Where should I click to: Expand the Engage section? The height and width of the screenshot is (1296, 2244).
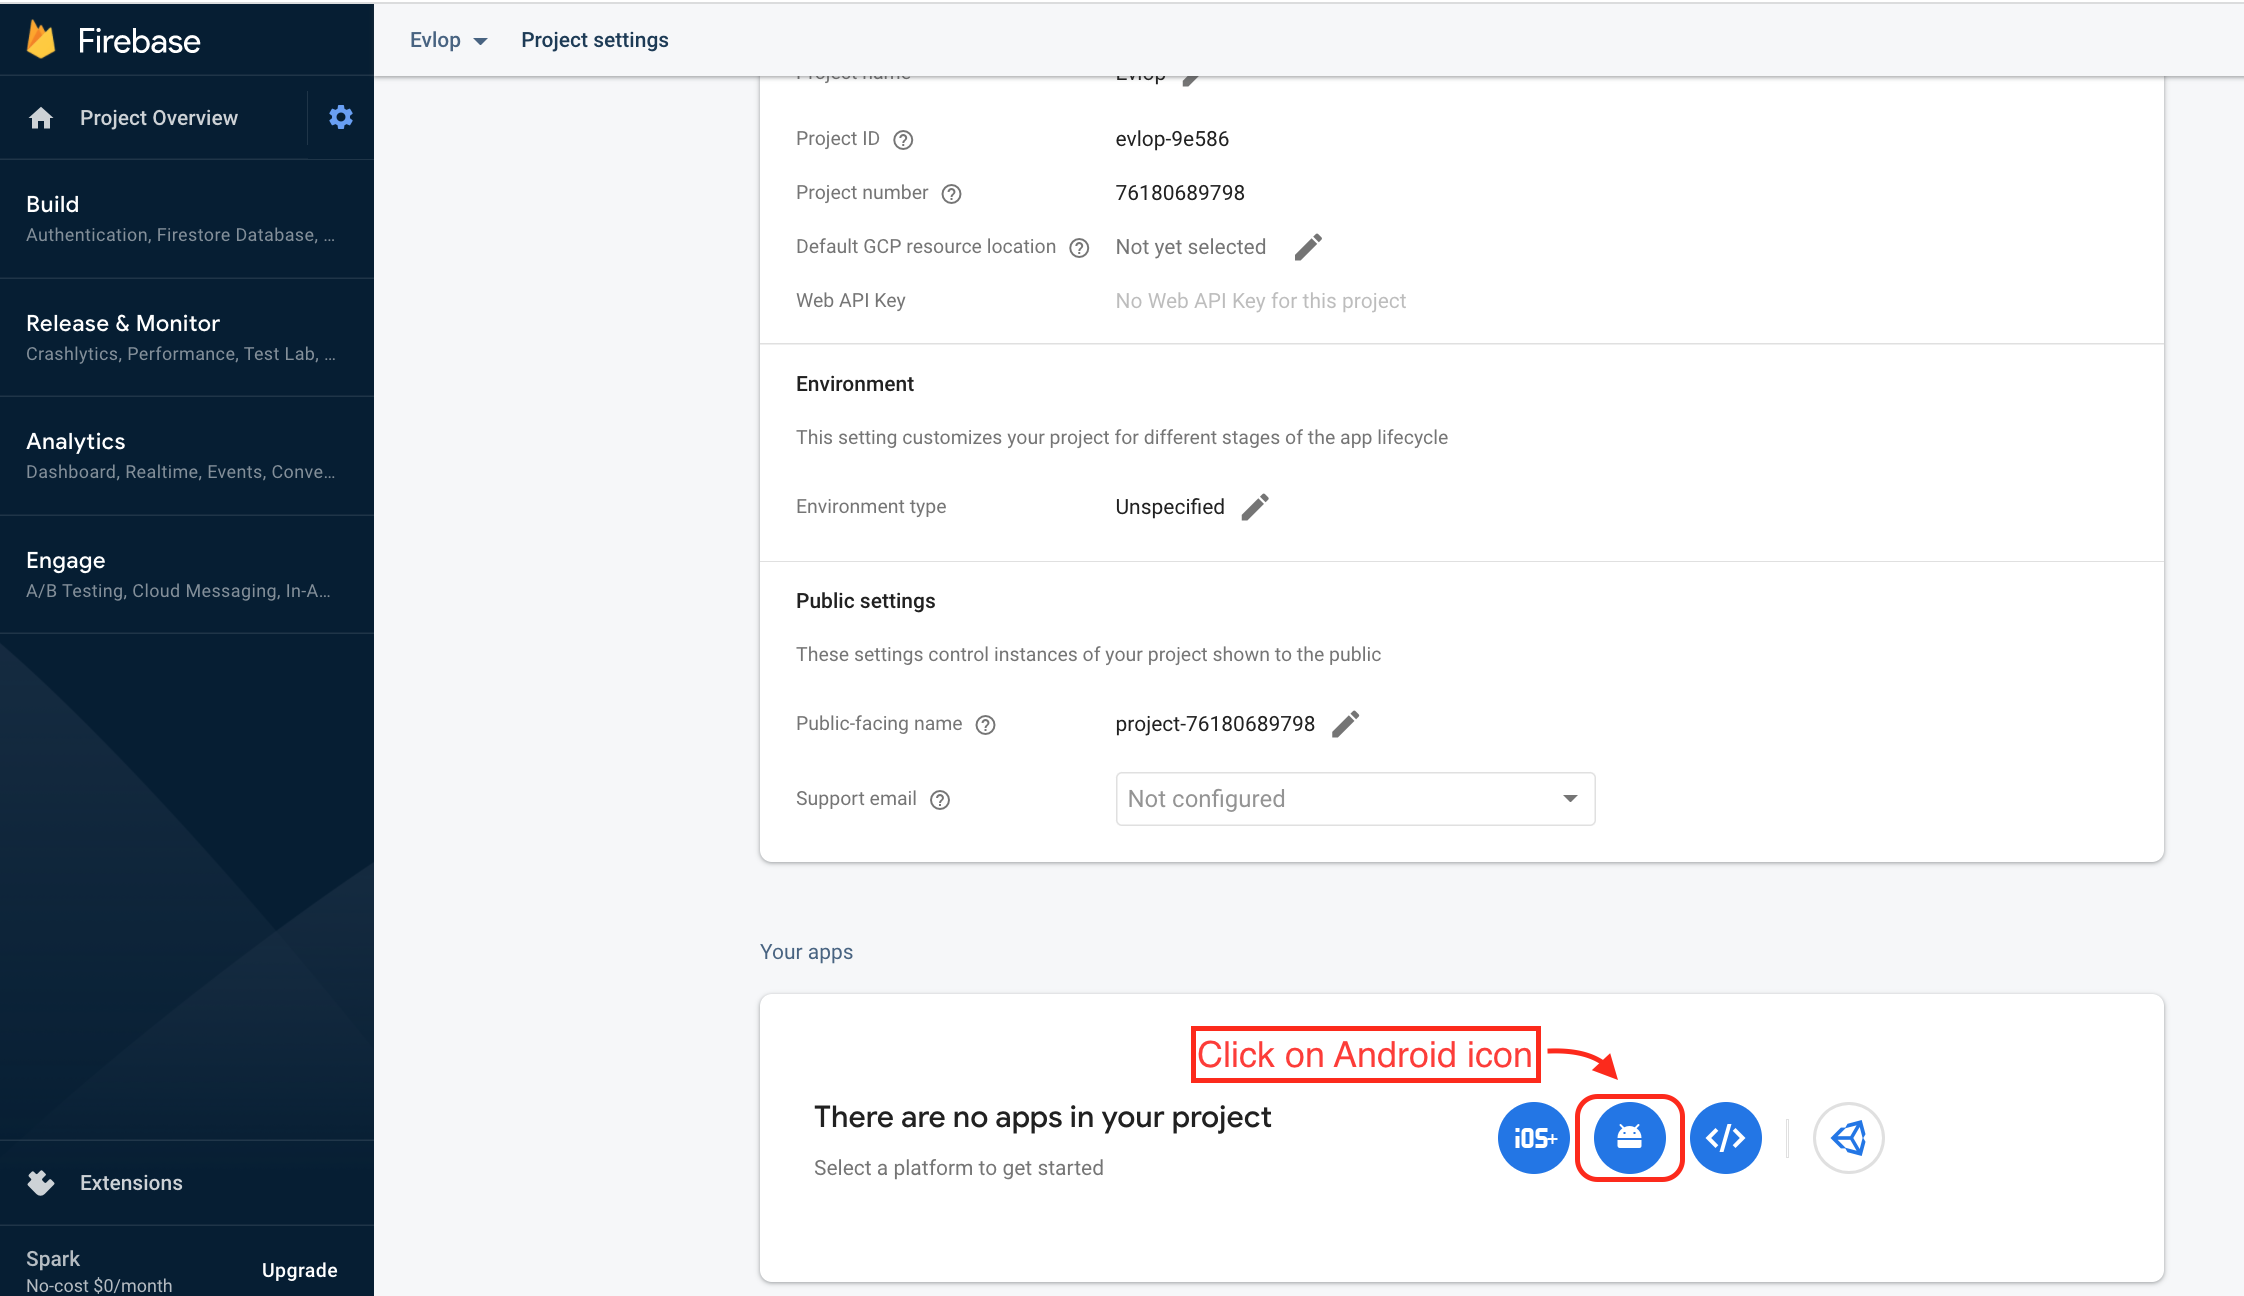click(x=187, y=574)
